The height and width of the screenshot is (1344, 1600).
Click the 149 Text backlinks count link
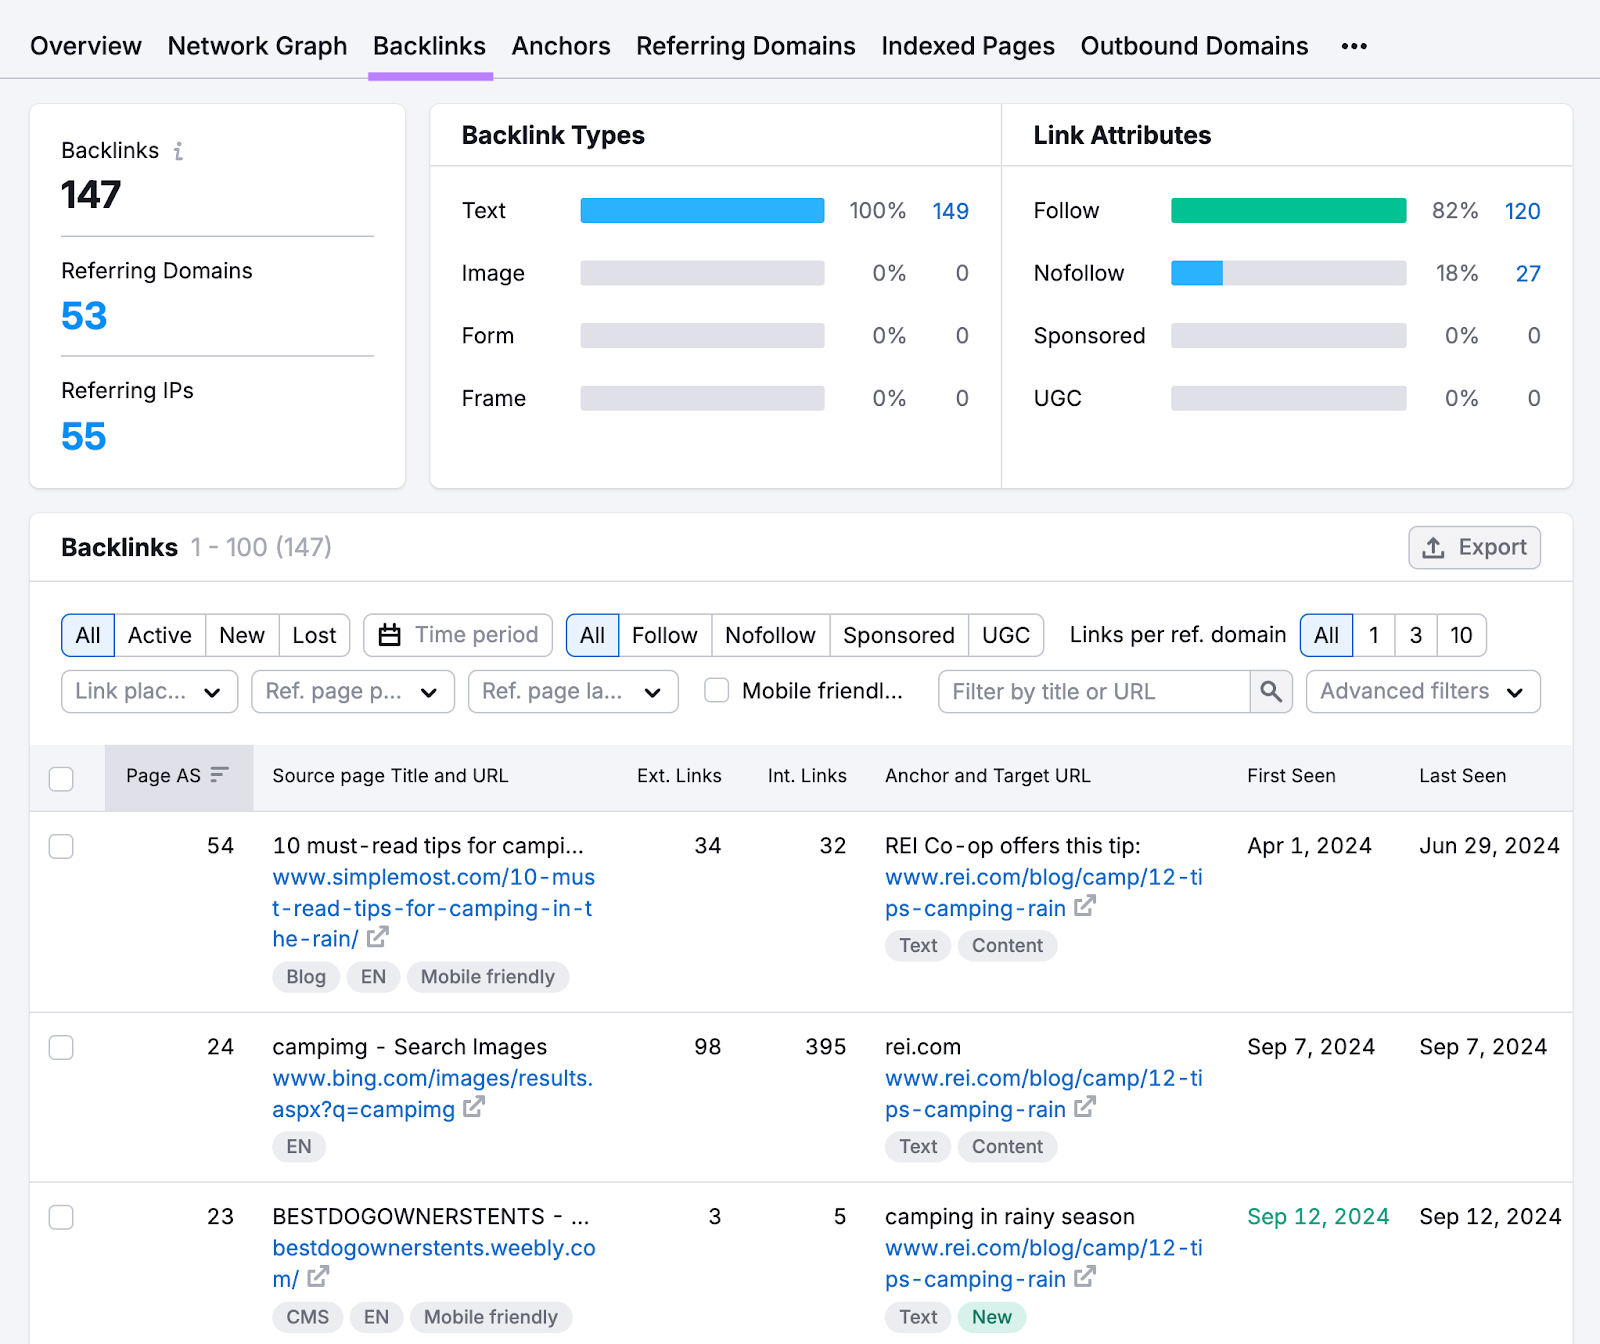(949, 211)
